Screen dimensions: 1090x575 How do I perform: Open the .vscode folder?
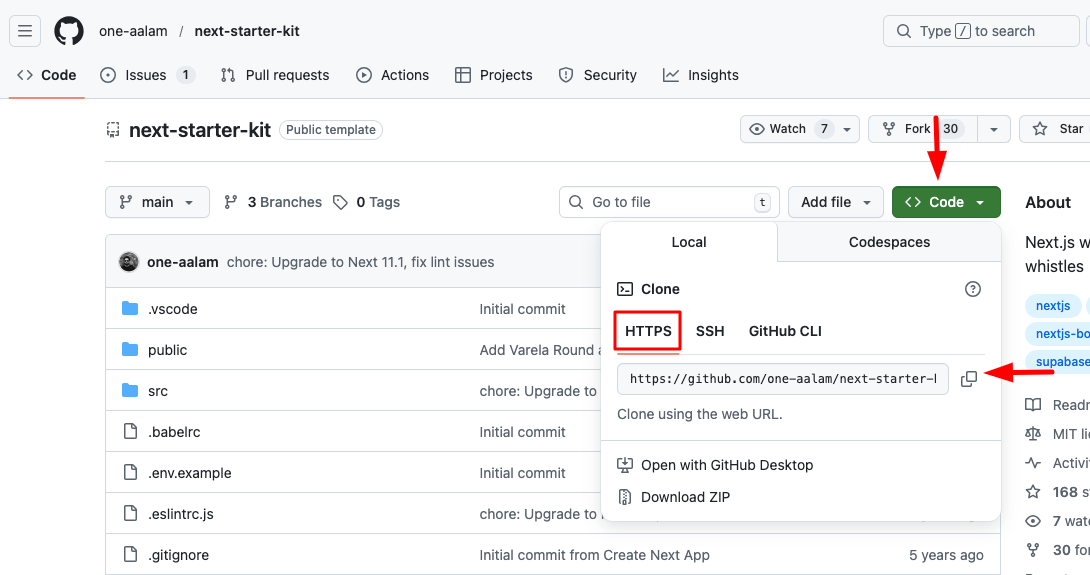[172, 309]
